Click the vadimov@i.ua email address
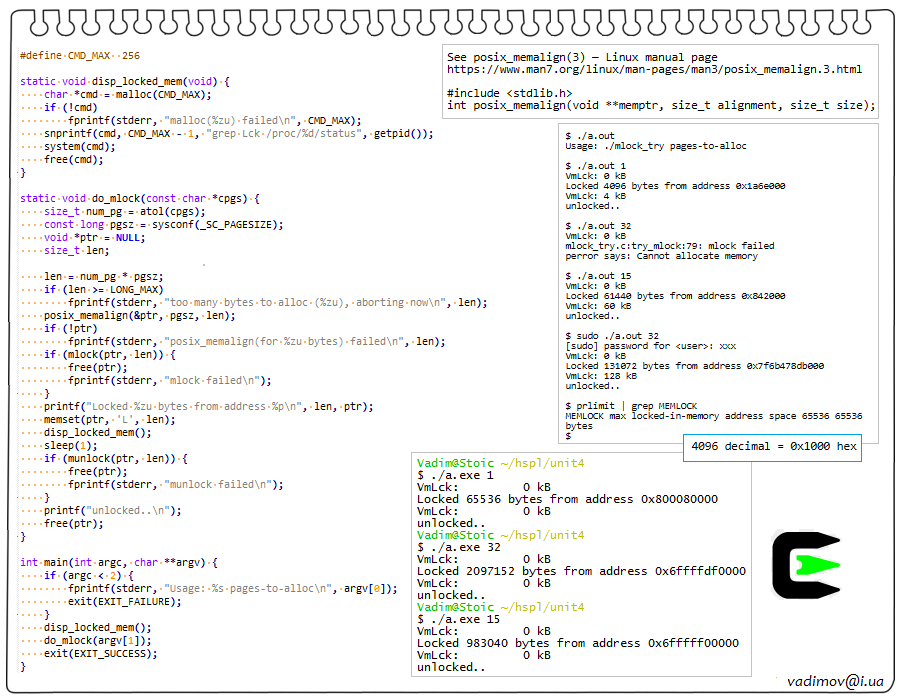The image size is (900, 700). tap(835, 681)
